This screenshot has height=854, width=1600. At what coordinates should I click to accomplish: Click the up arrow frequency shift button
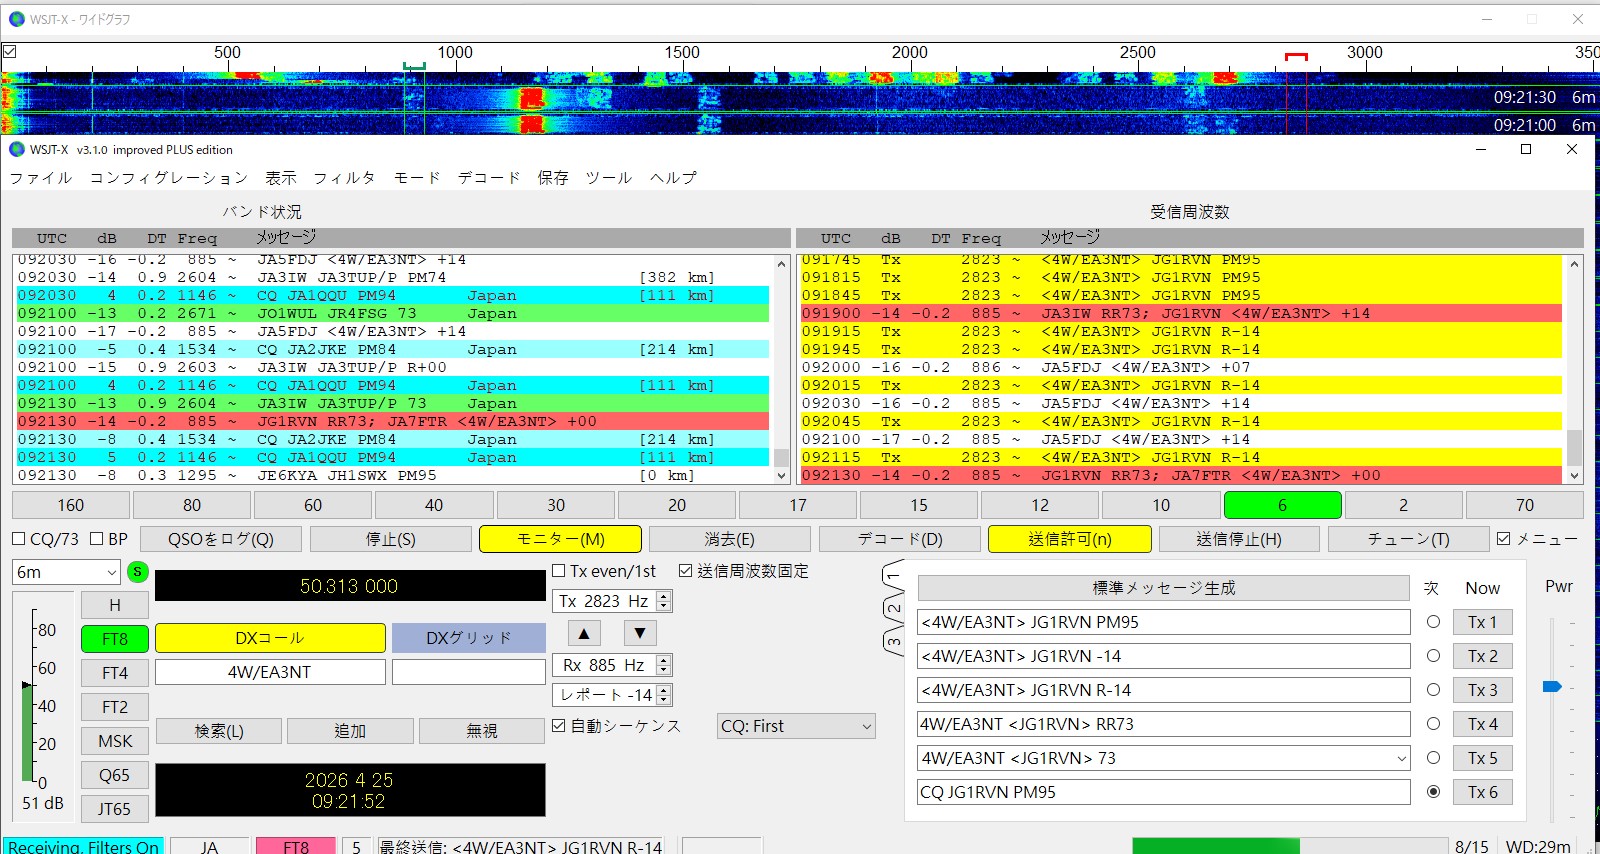584,633
